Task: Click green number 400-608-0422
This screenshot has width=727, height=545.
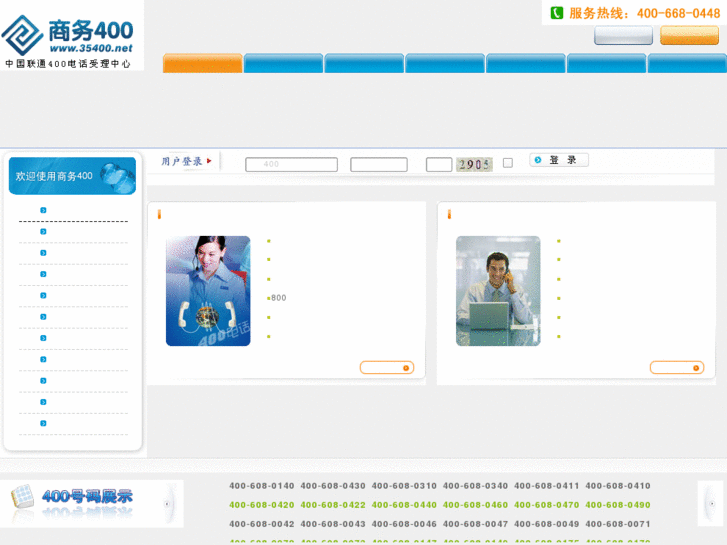Action: pyautogui.click(x=333, y=505)
